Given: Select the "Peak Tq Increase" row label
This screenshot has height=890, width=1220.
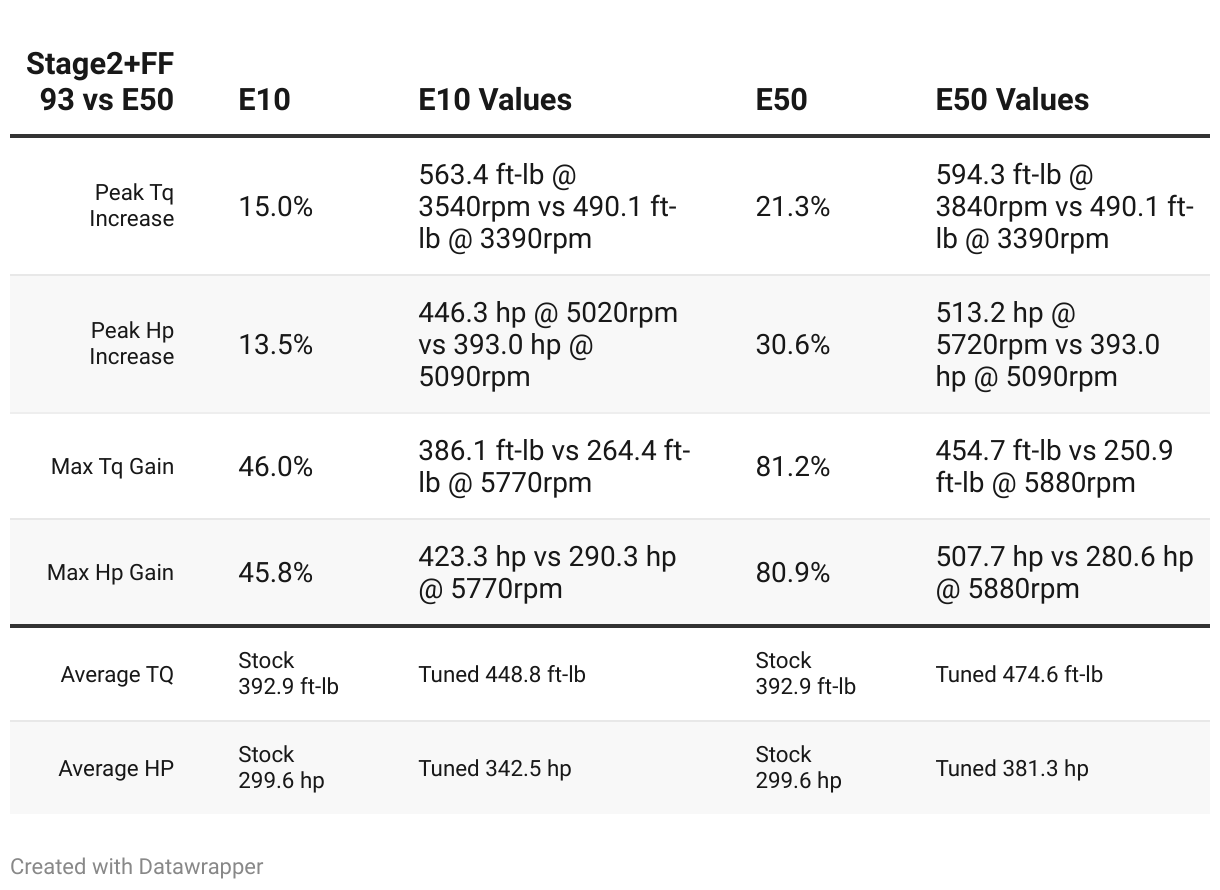Looking at the screenshot, I should click(x=132, y=205).
